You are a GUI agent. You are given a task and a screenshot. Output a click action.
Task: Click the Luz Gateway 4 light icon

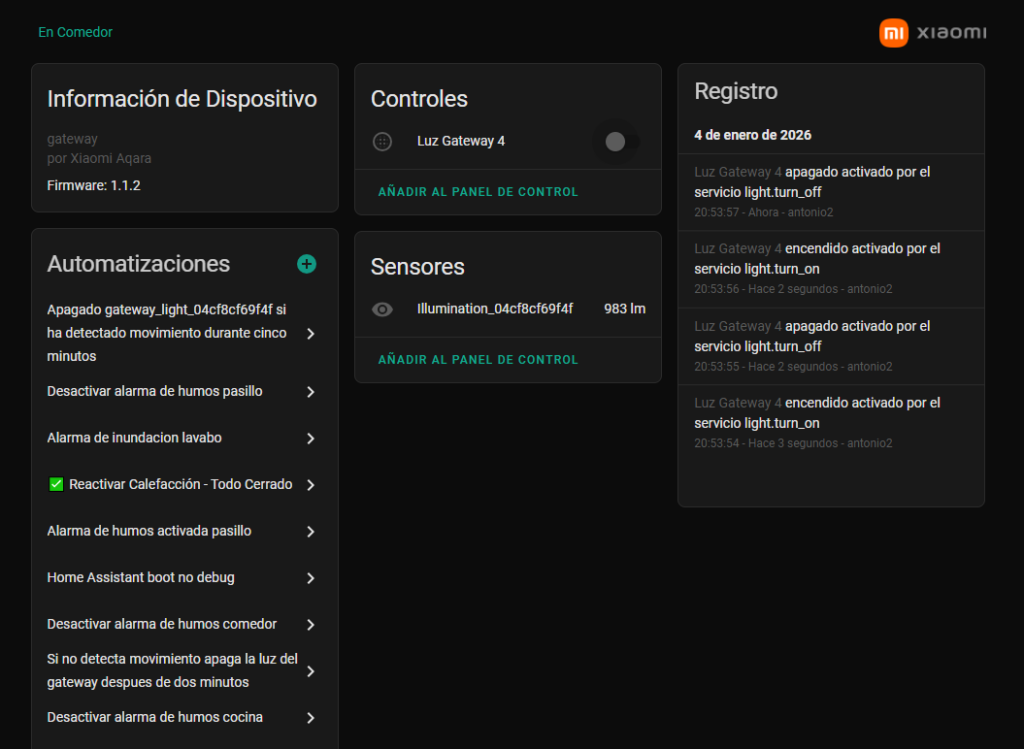(382, 142)
